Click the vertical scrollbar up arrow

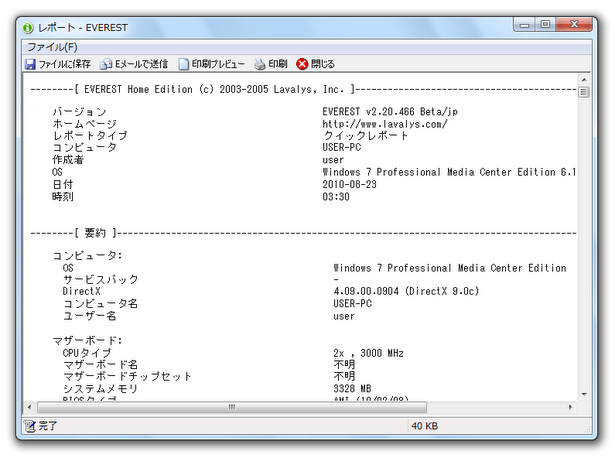(x=584, y=80)
